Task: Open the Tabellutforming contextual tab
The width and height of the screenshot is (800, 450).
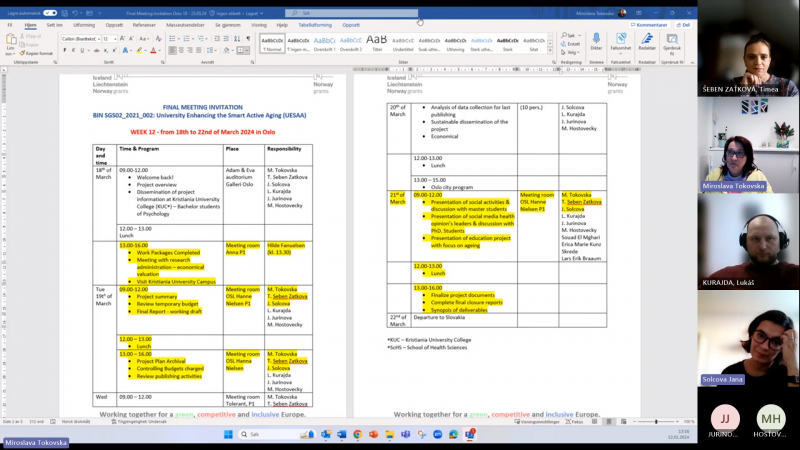Action: [x=315, y=24]
